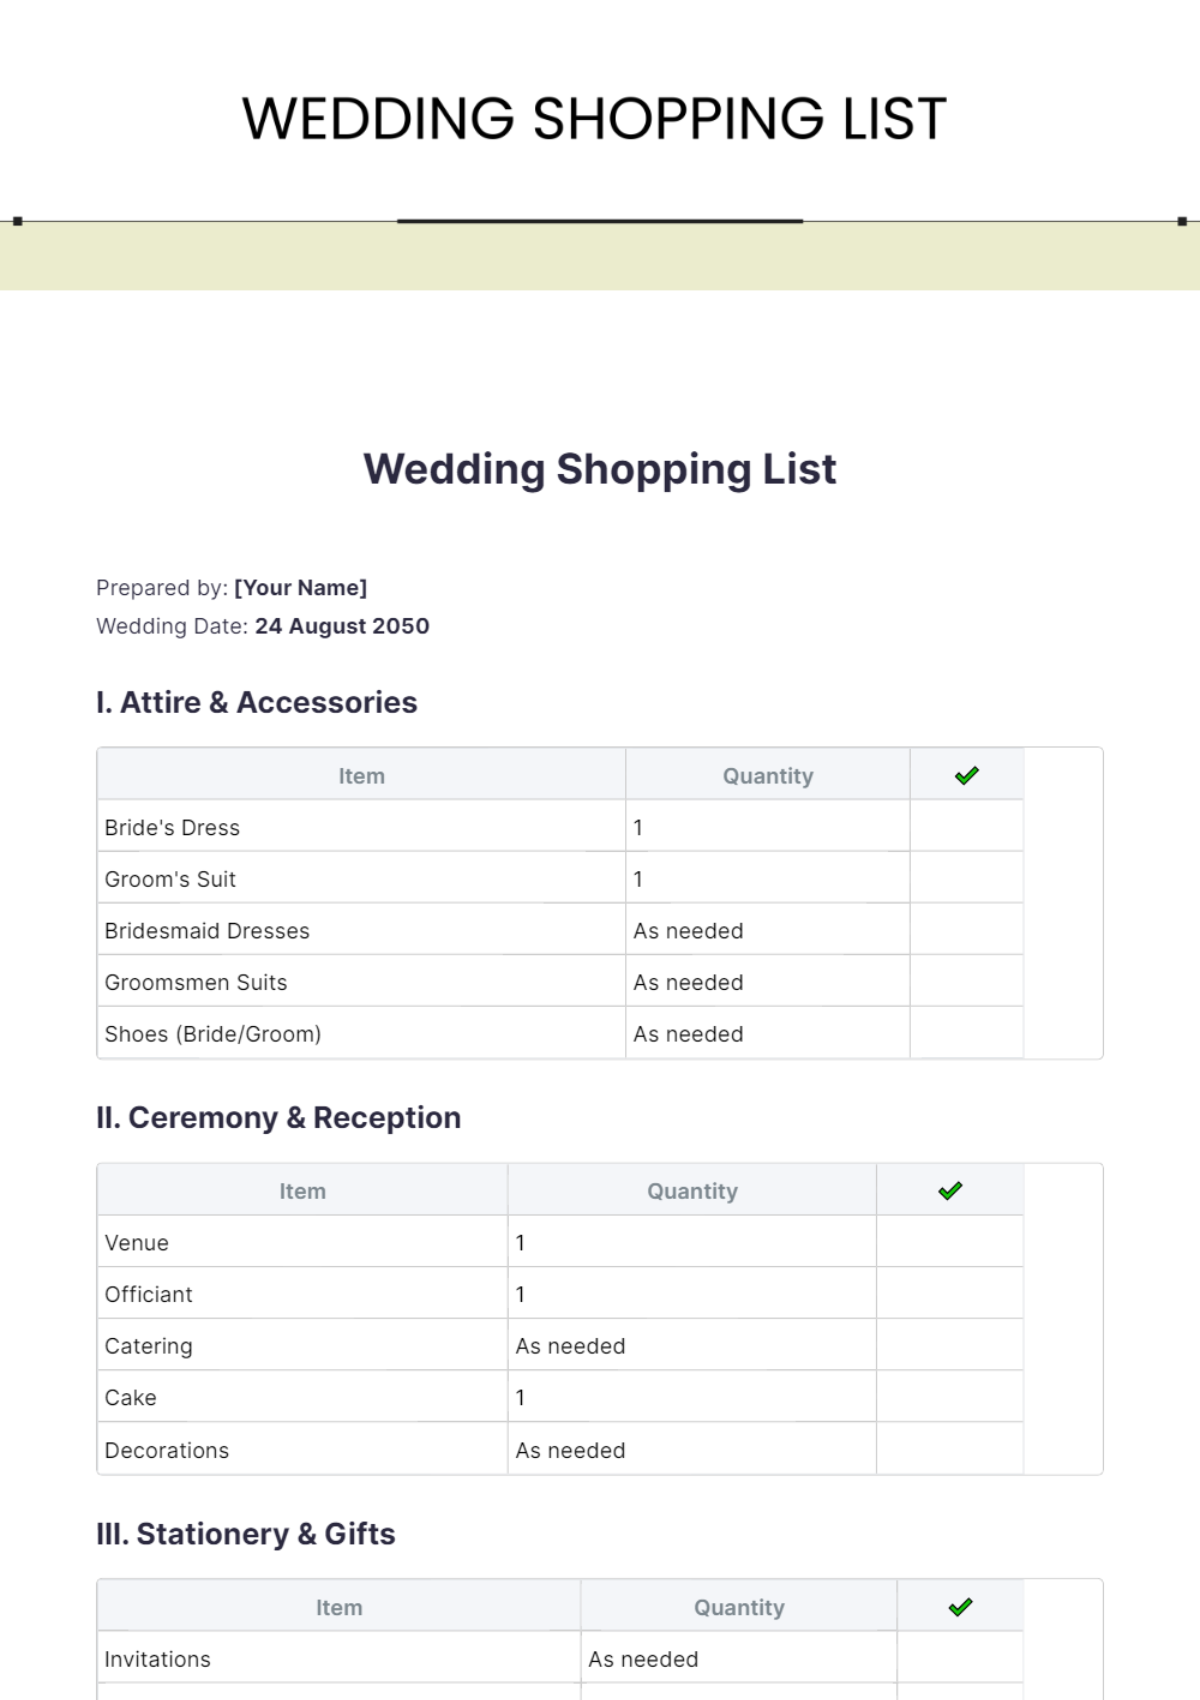Select the WEDDING SHOPPING LIST banner title
Screen dimensions: 1200x1700
coord(594,118)
